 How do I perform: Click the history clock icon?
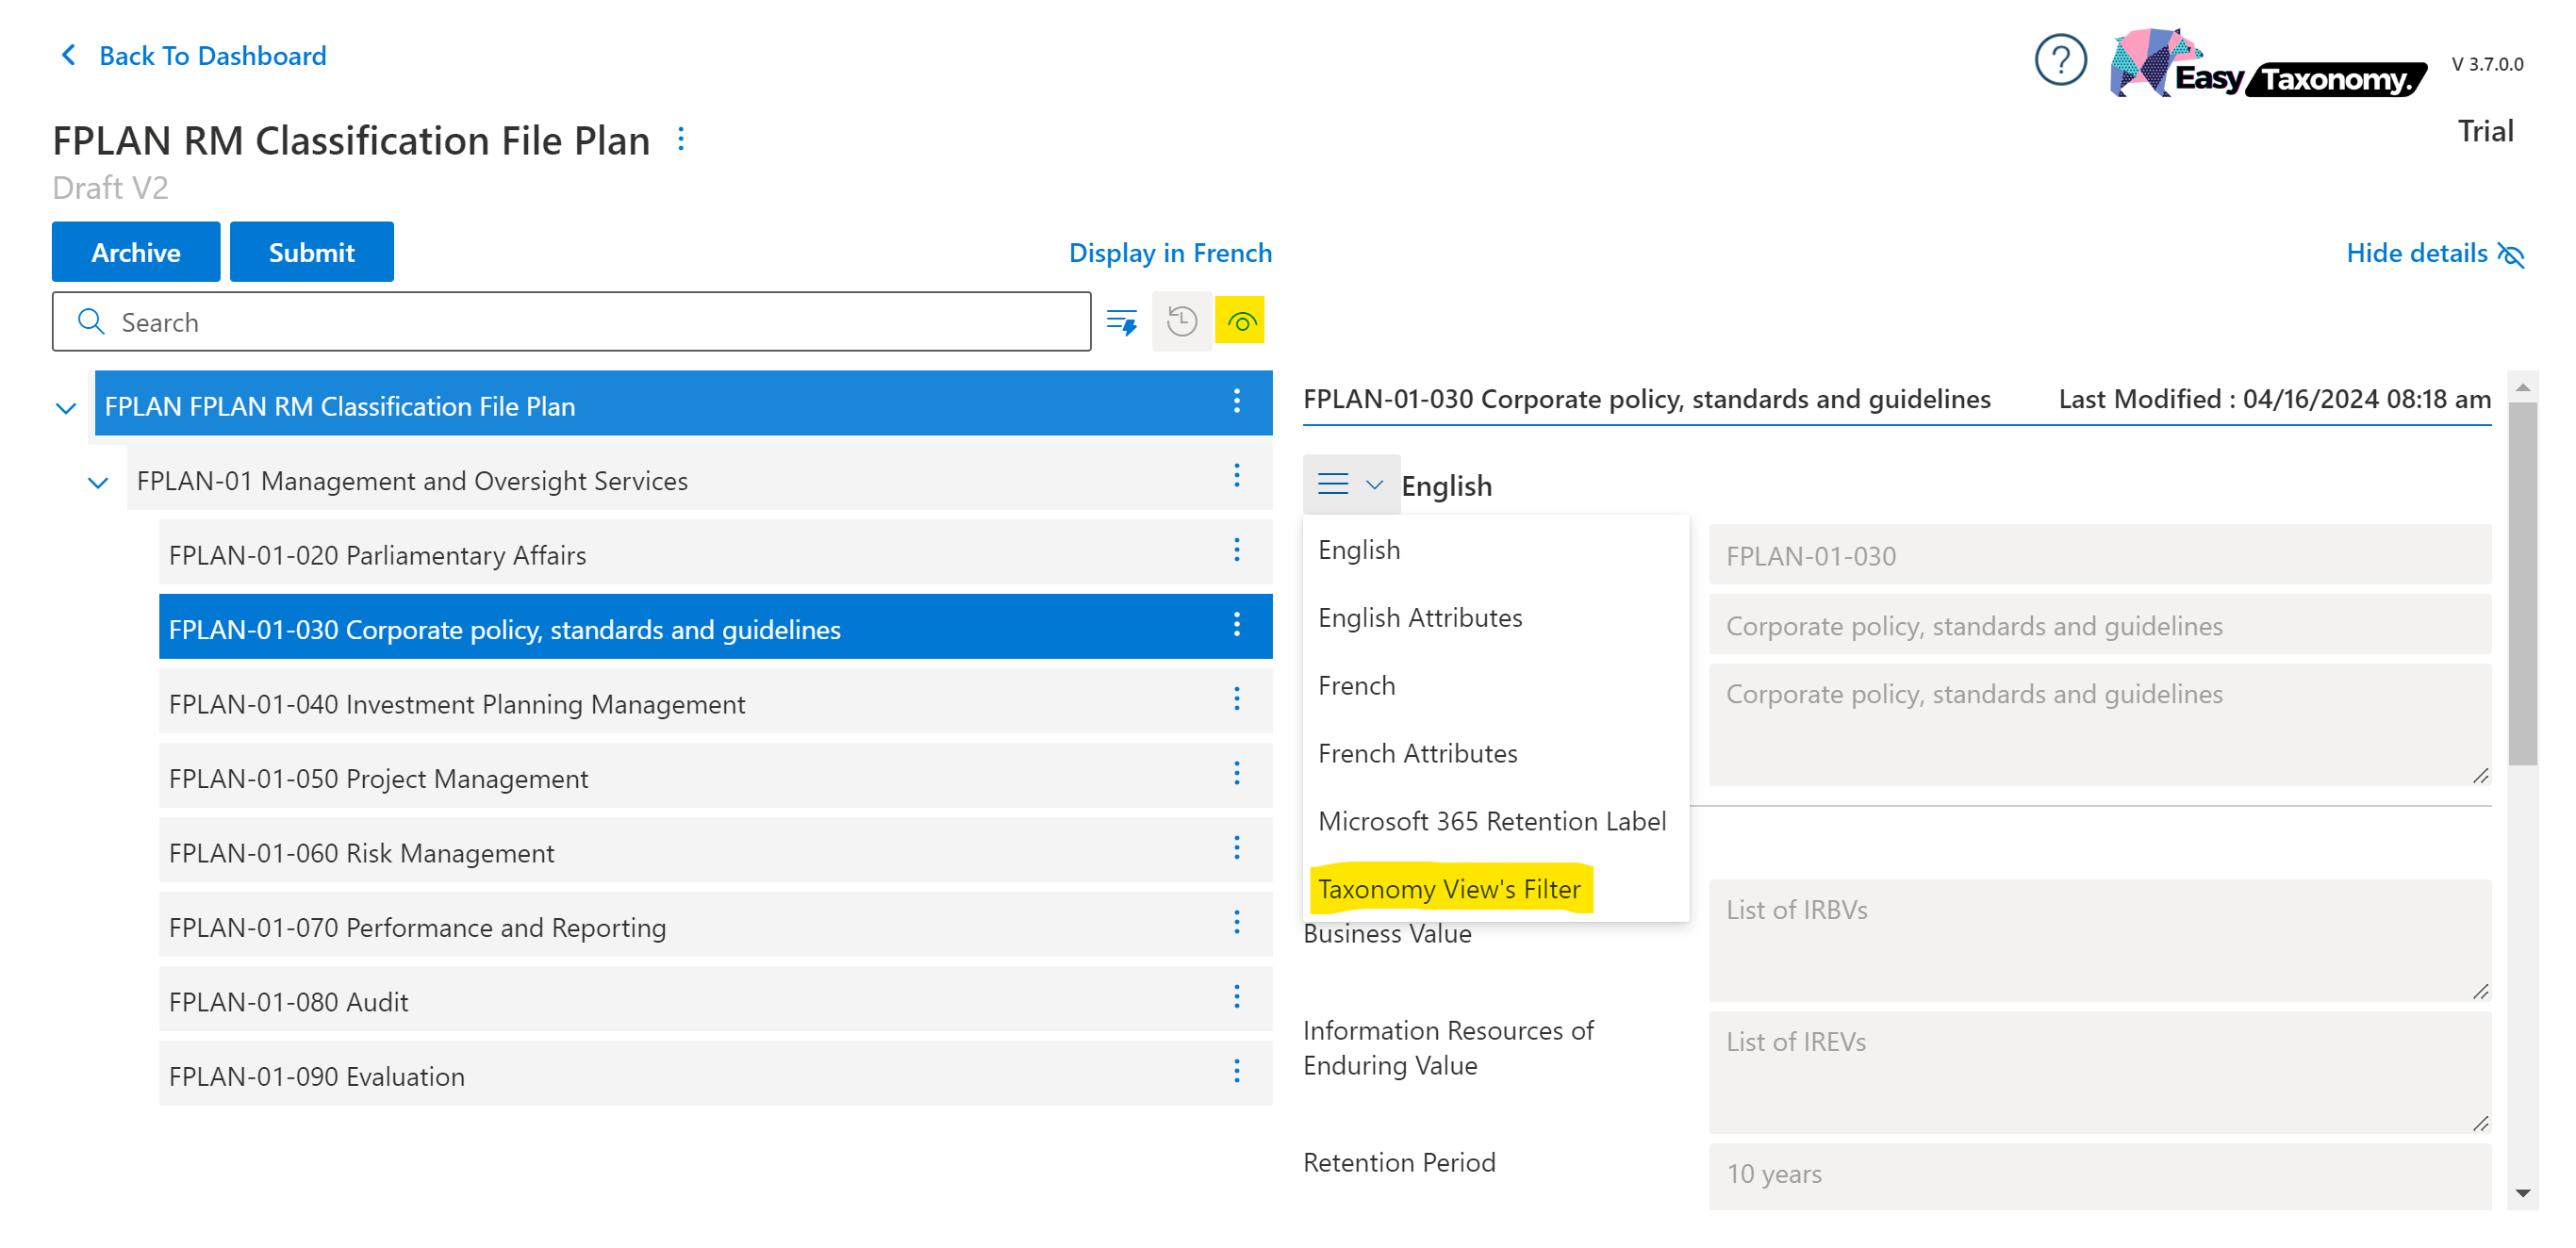[1181, 322]
